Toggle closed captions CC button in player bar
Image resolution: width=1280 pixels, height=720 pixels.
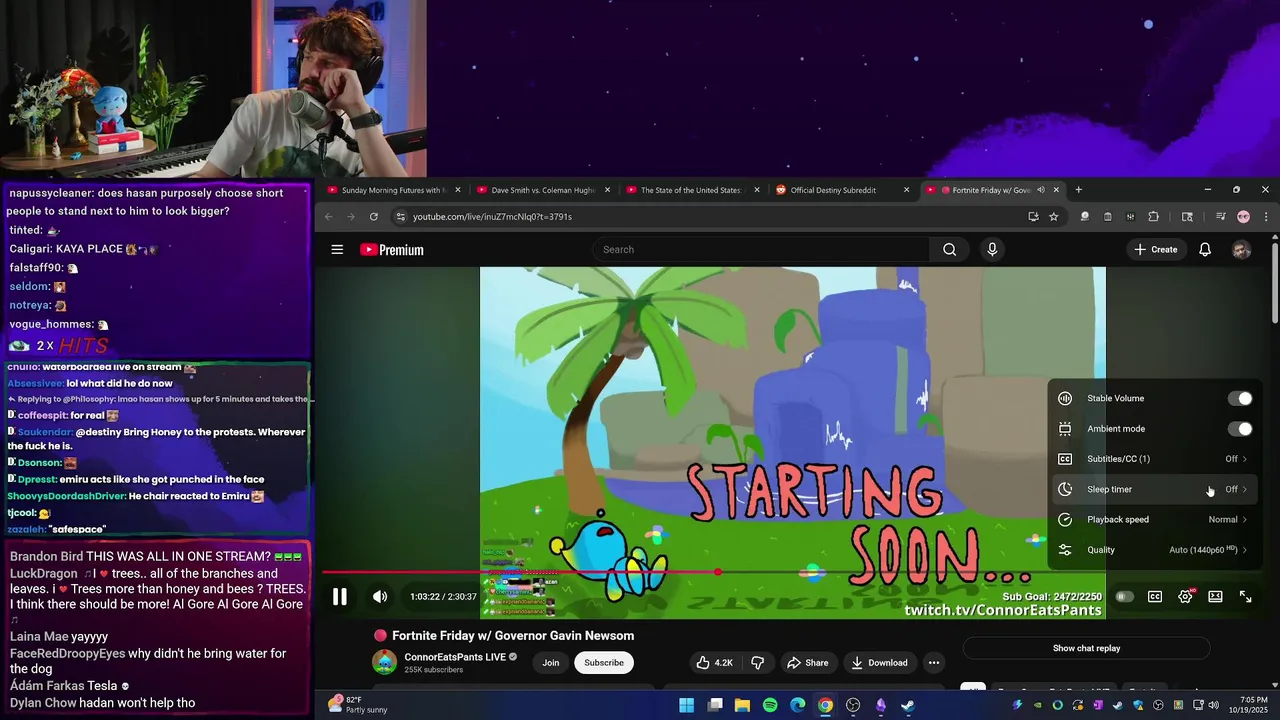tap(1155, 597)
